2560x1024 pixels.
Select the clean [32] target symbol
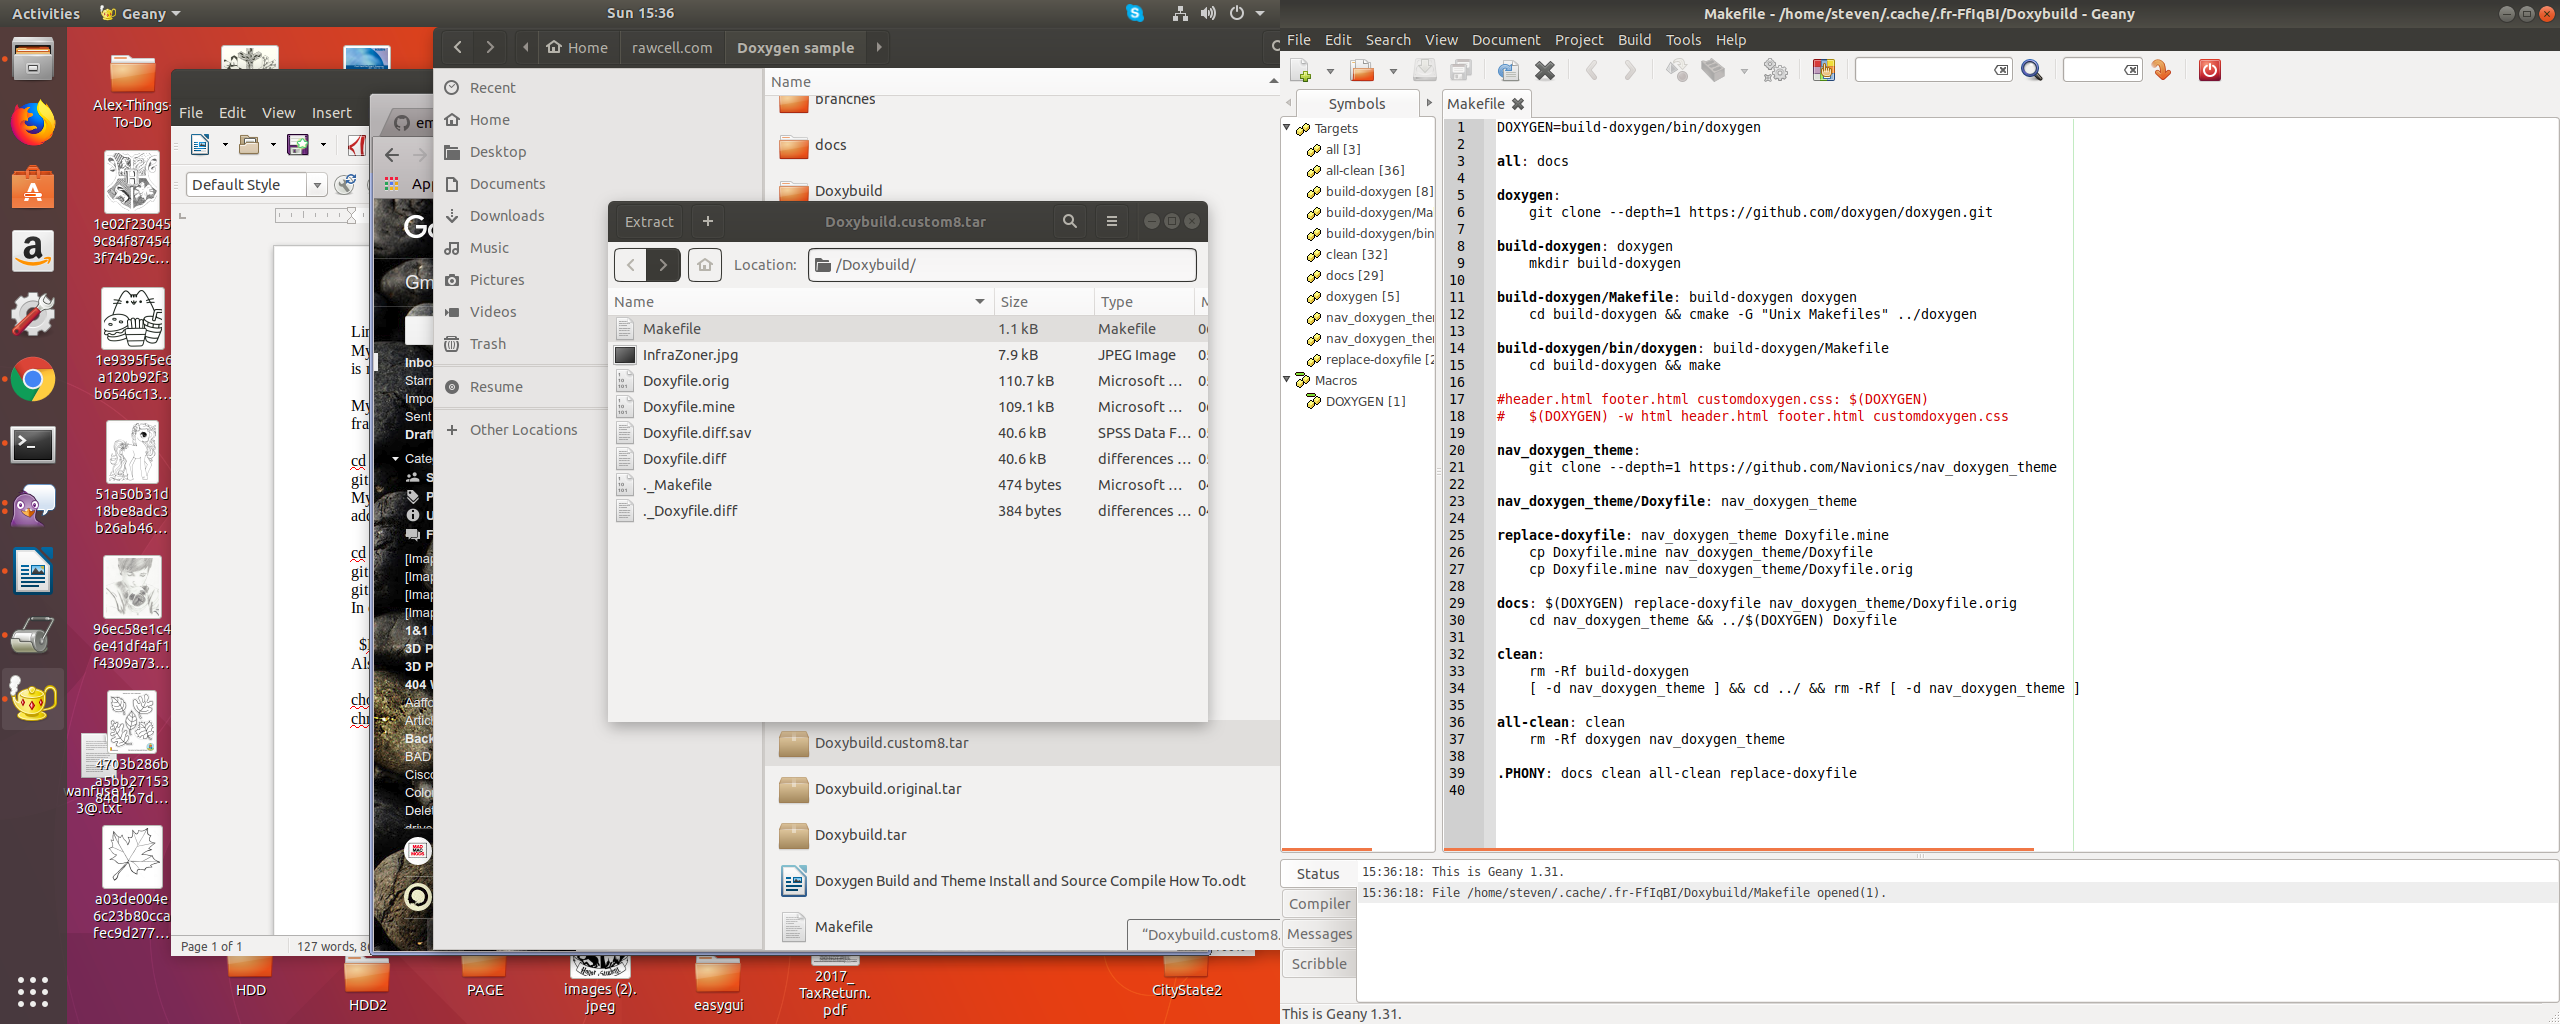(1356, 254)
